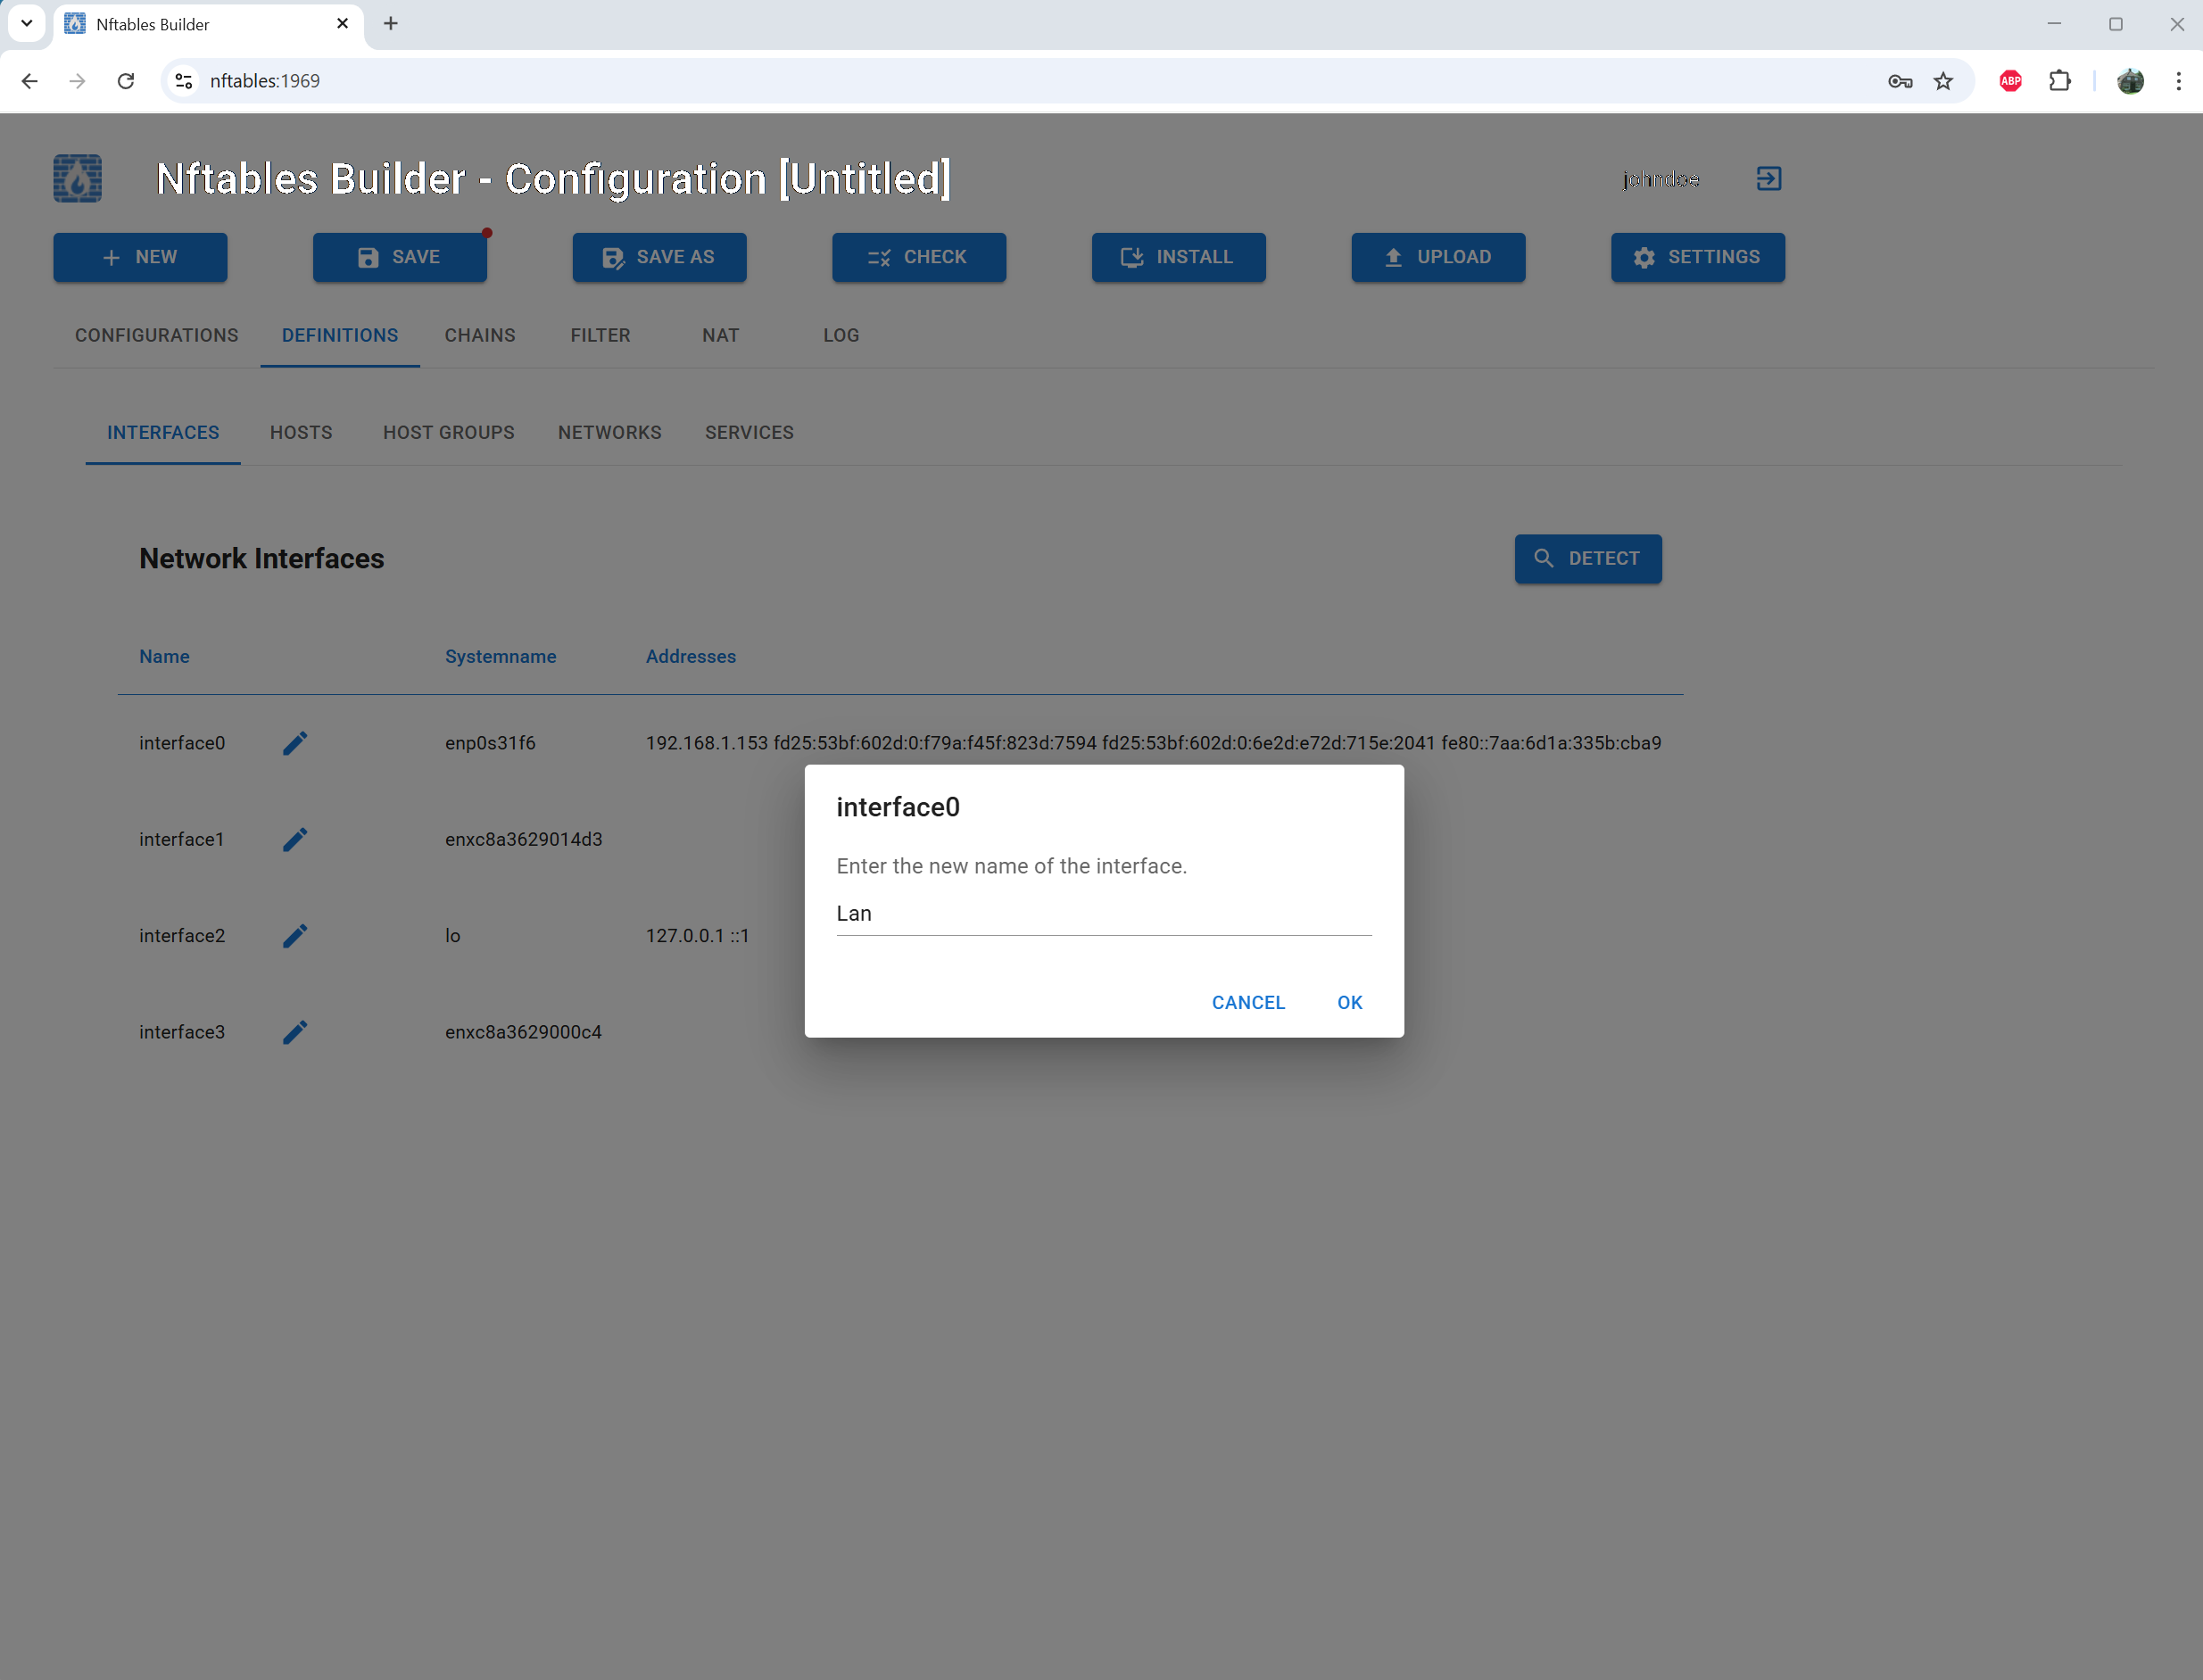Check the configuration using CHECK
Viewport: 2203px width, 1680px height.
(x=918, y=257)
